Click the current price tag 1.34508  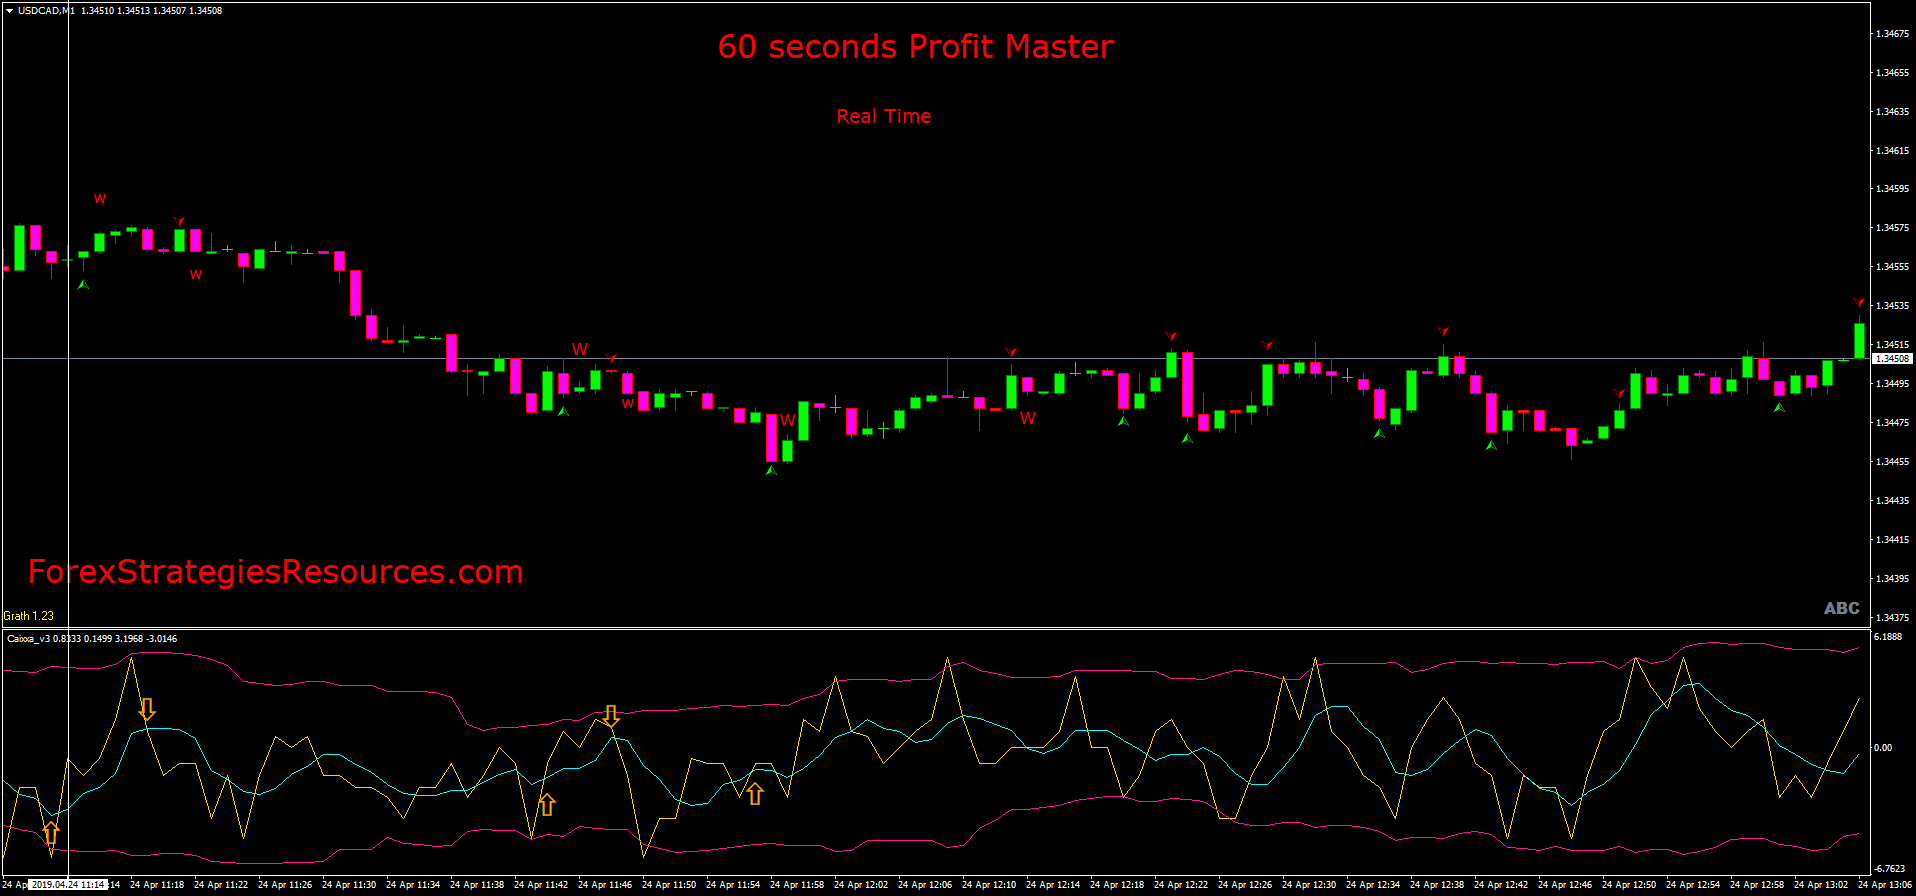pos(1892,358)
